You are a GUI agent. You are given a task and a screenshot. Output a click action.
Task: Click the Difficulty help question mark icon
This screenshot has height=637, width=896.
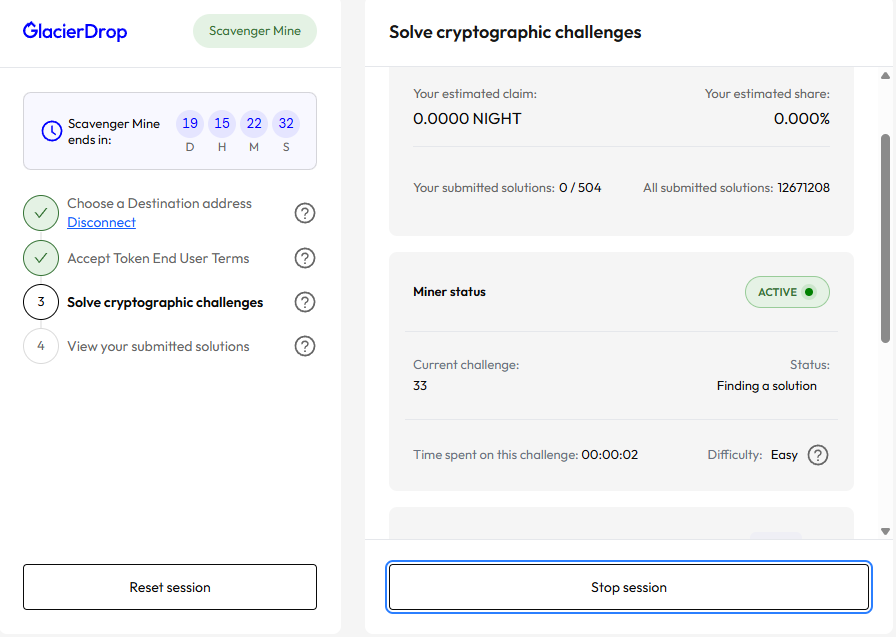pos(818,455)
